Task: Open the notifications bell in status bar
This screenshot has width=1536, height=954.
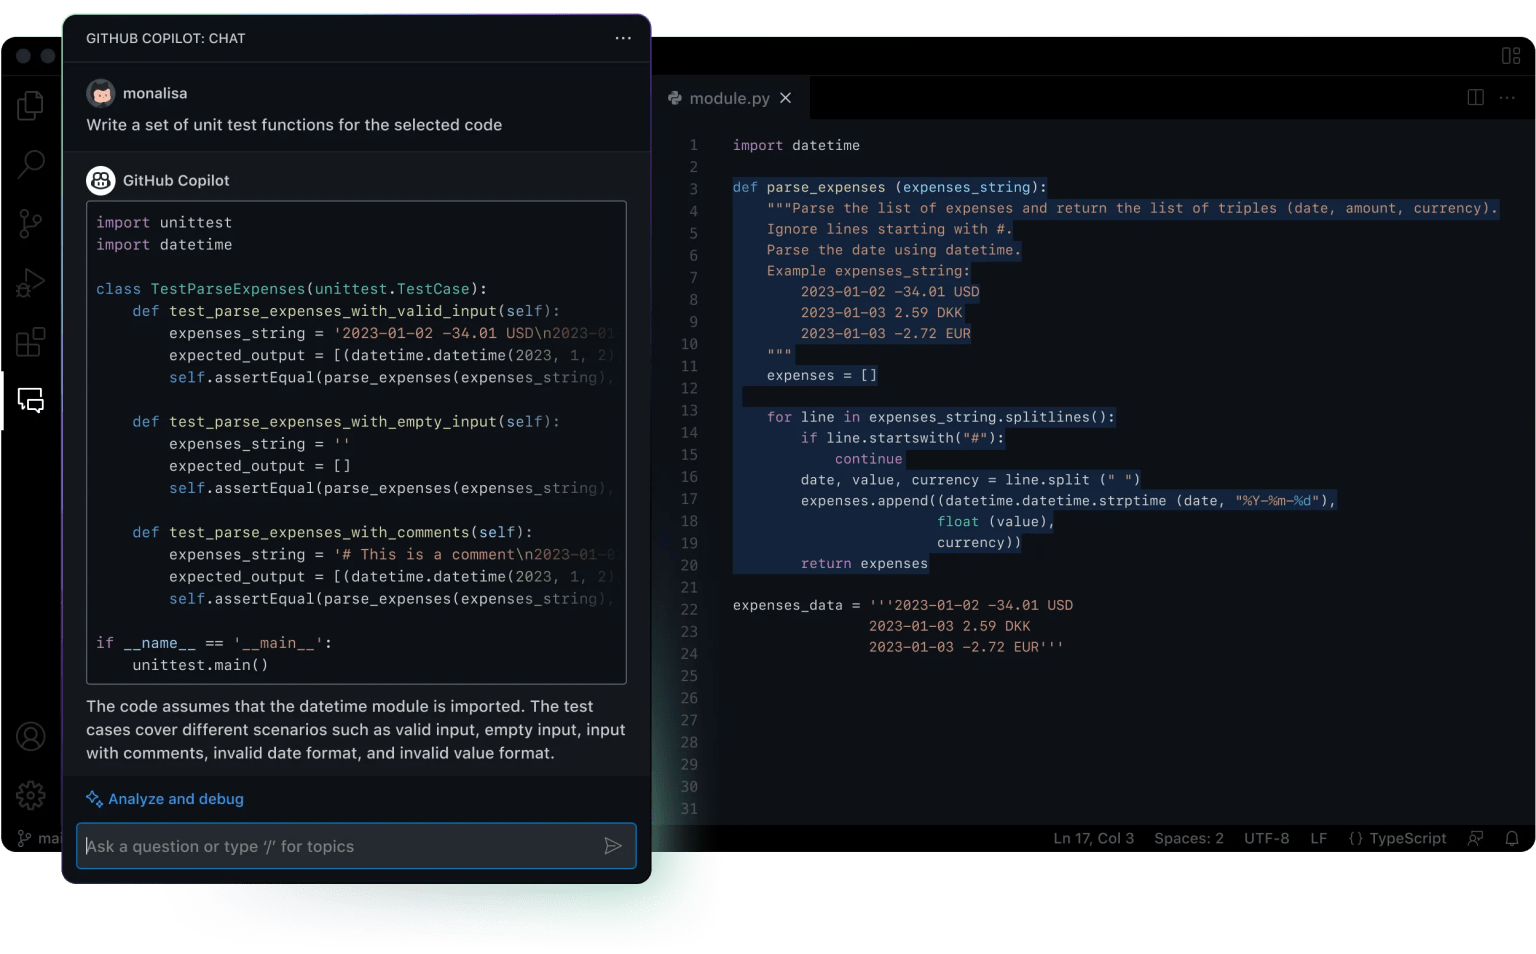Action: tap(1512, 838)
